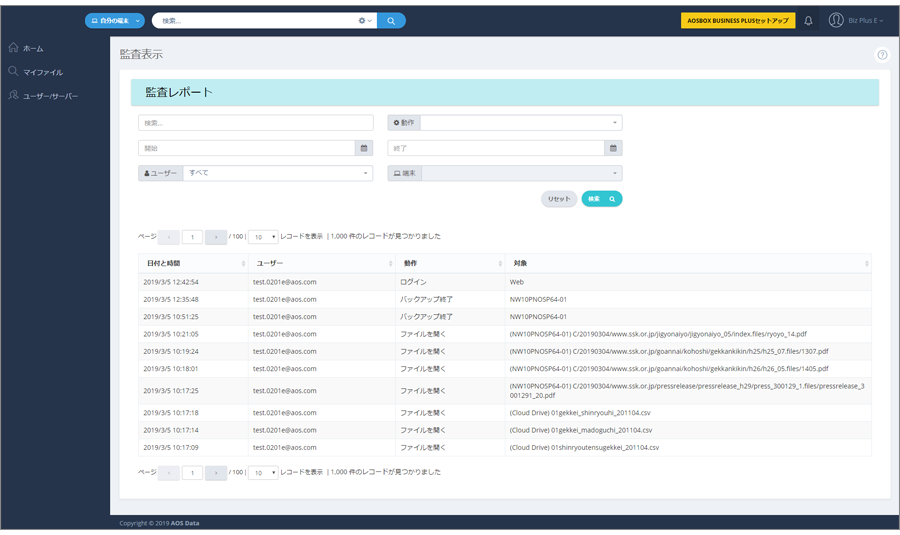The image size is (900, 535).
Task: Open My Files in the sidebar
Action: click(36, 72)
